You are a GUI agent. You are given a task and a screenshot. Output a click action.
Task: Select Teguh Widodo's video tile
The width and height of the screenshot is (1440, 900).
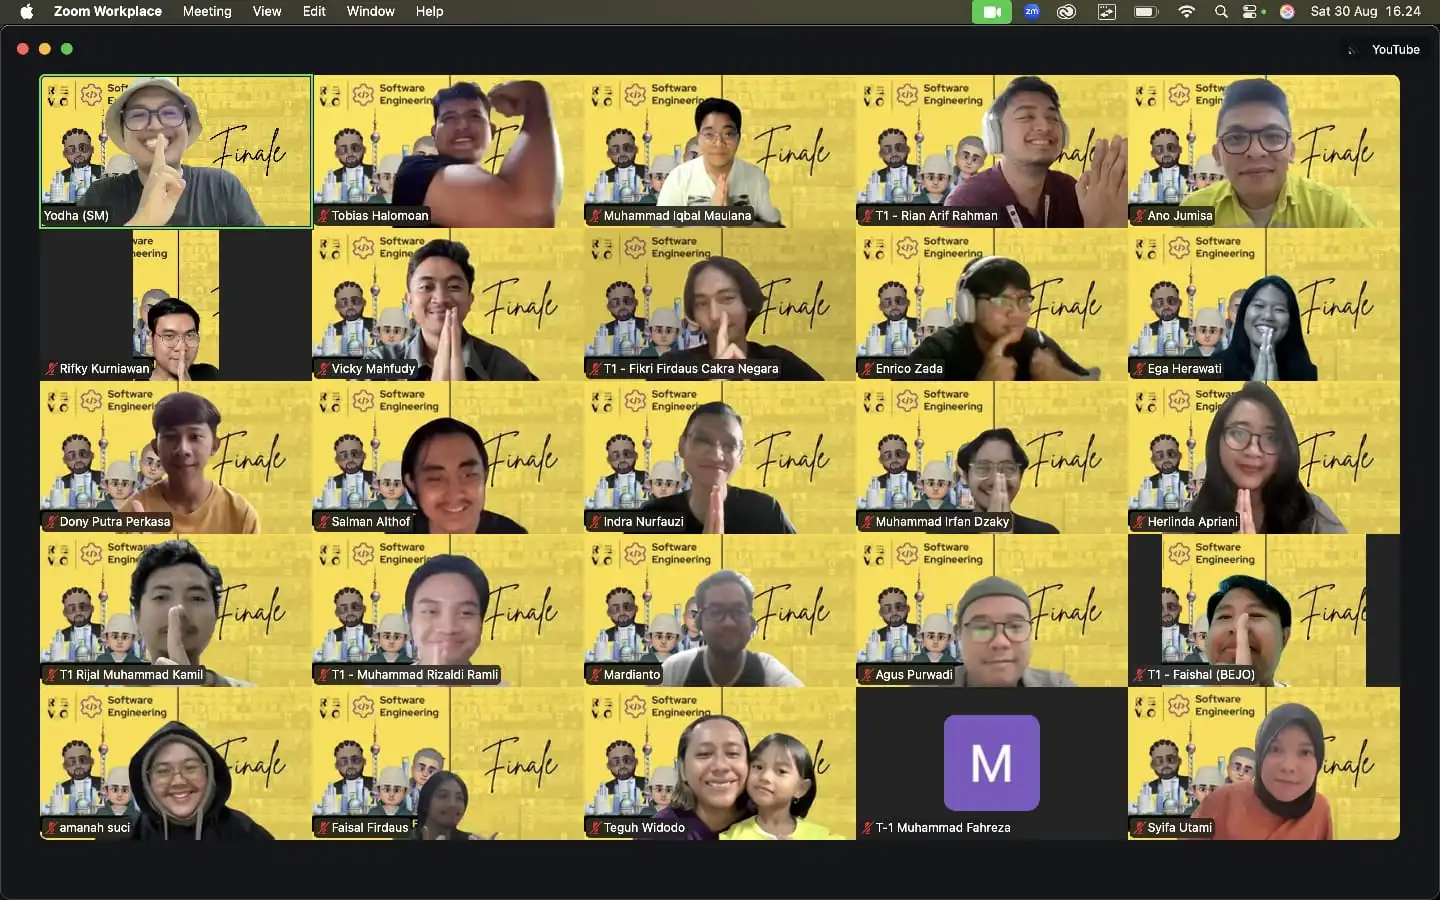pyautogui.click(x=719, y=763)
